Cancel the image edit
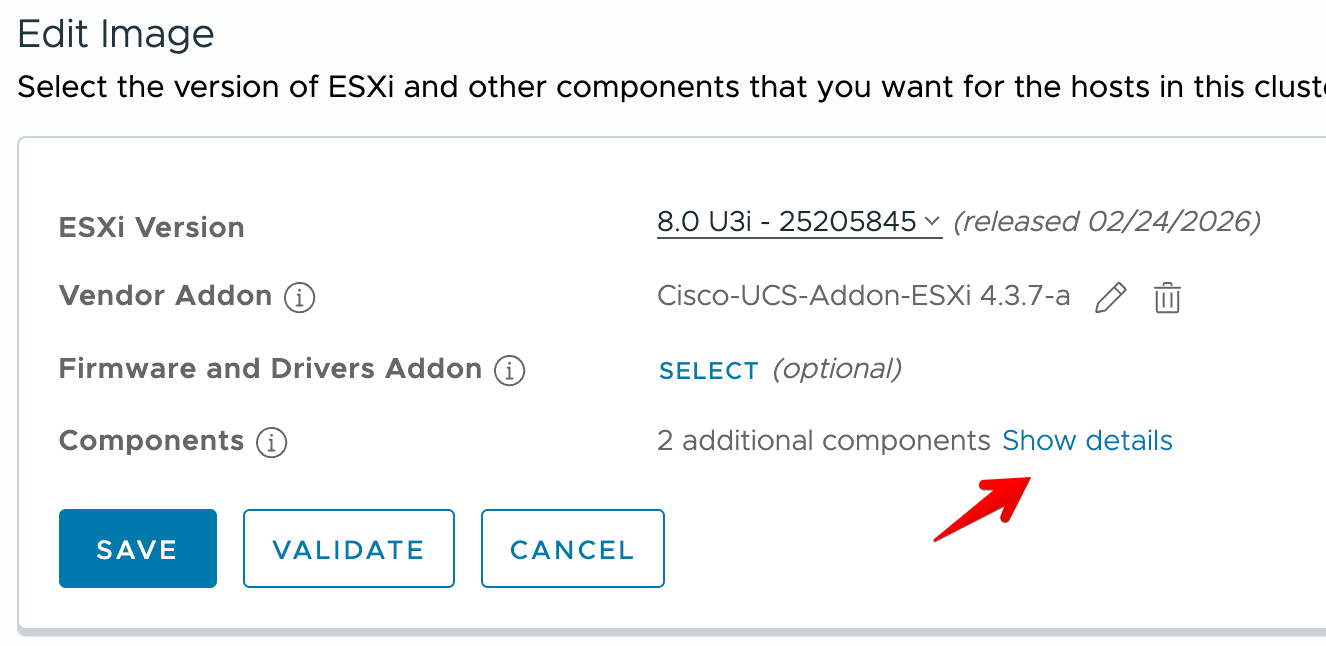Image resolution: width=1326 pixels, height=646 pixels. coord(572,549)
